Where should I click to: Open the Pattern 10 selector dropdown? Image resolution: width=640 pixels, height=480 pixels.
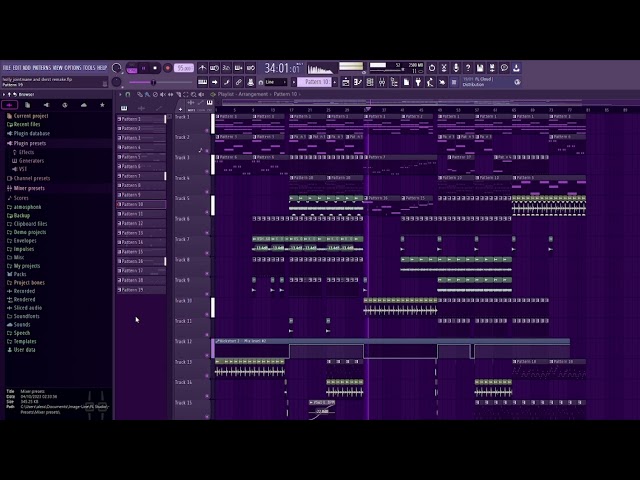pos(314,82)
